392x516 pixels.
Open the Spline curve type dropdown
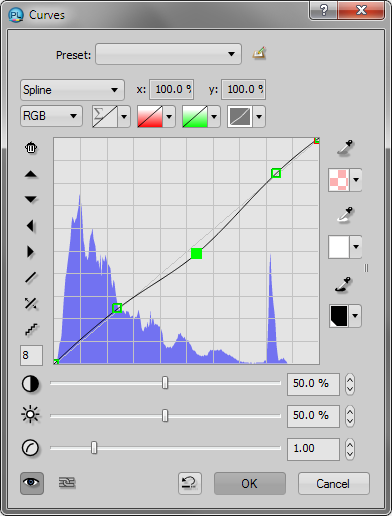tap(72, 90)
